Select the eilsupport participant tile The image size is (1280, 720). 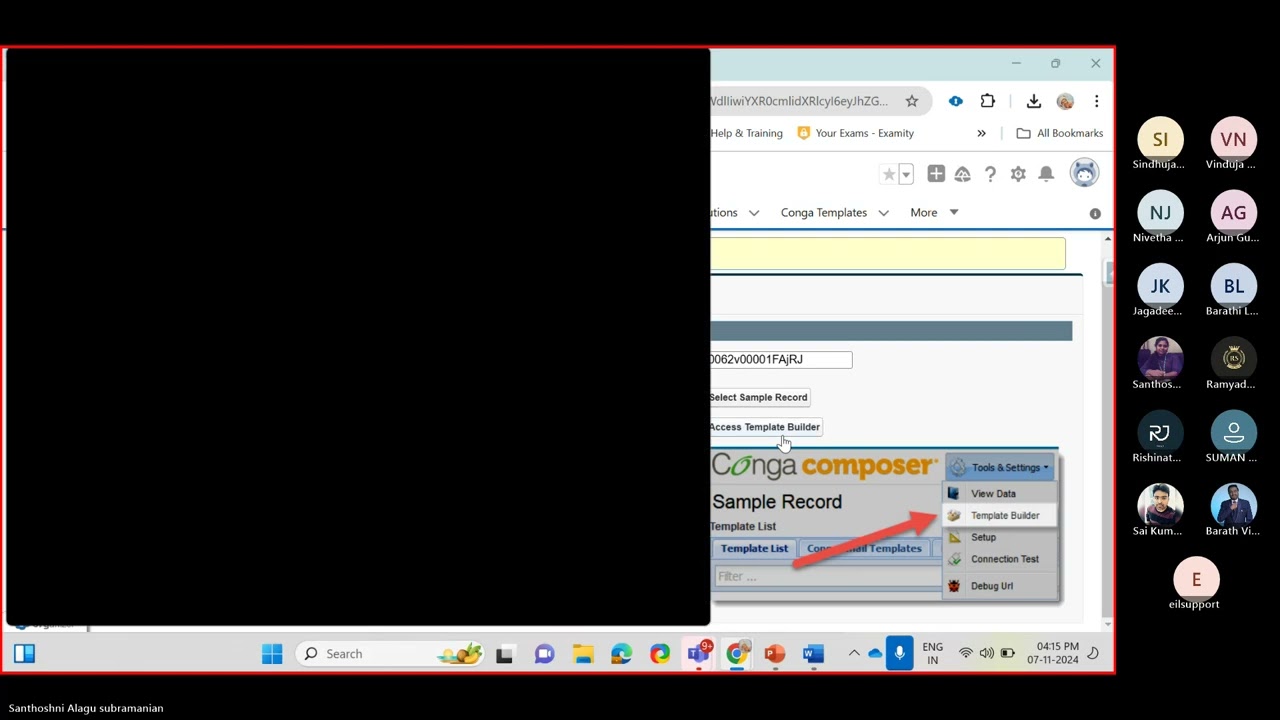click(x=1196, y=585)
